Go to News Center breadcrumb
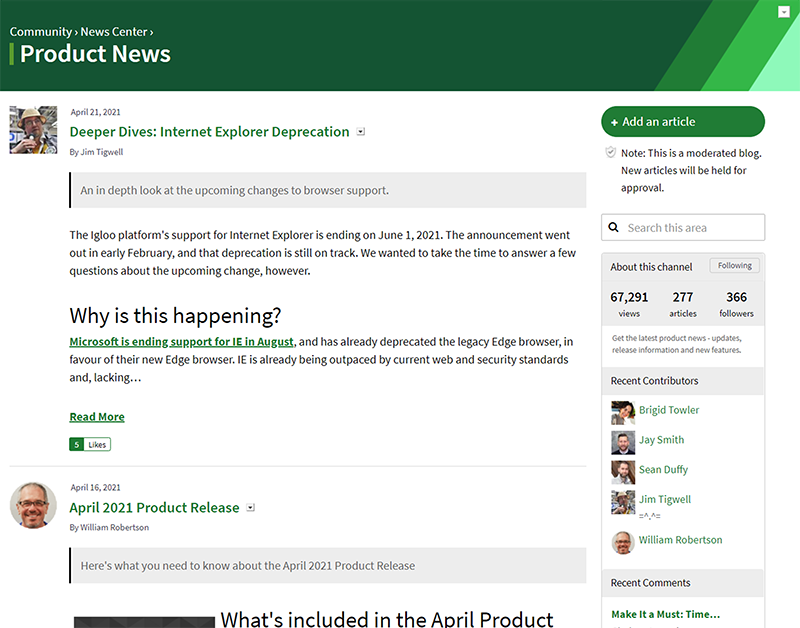The height and width of the screenshot is (628, 800). point(113,32)
